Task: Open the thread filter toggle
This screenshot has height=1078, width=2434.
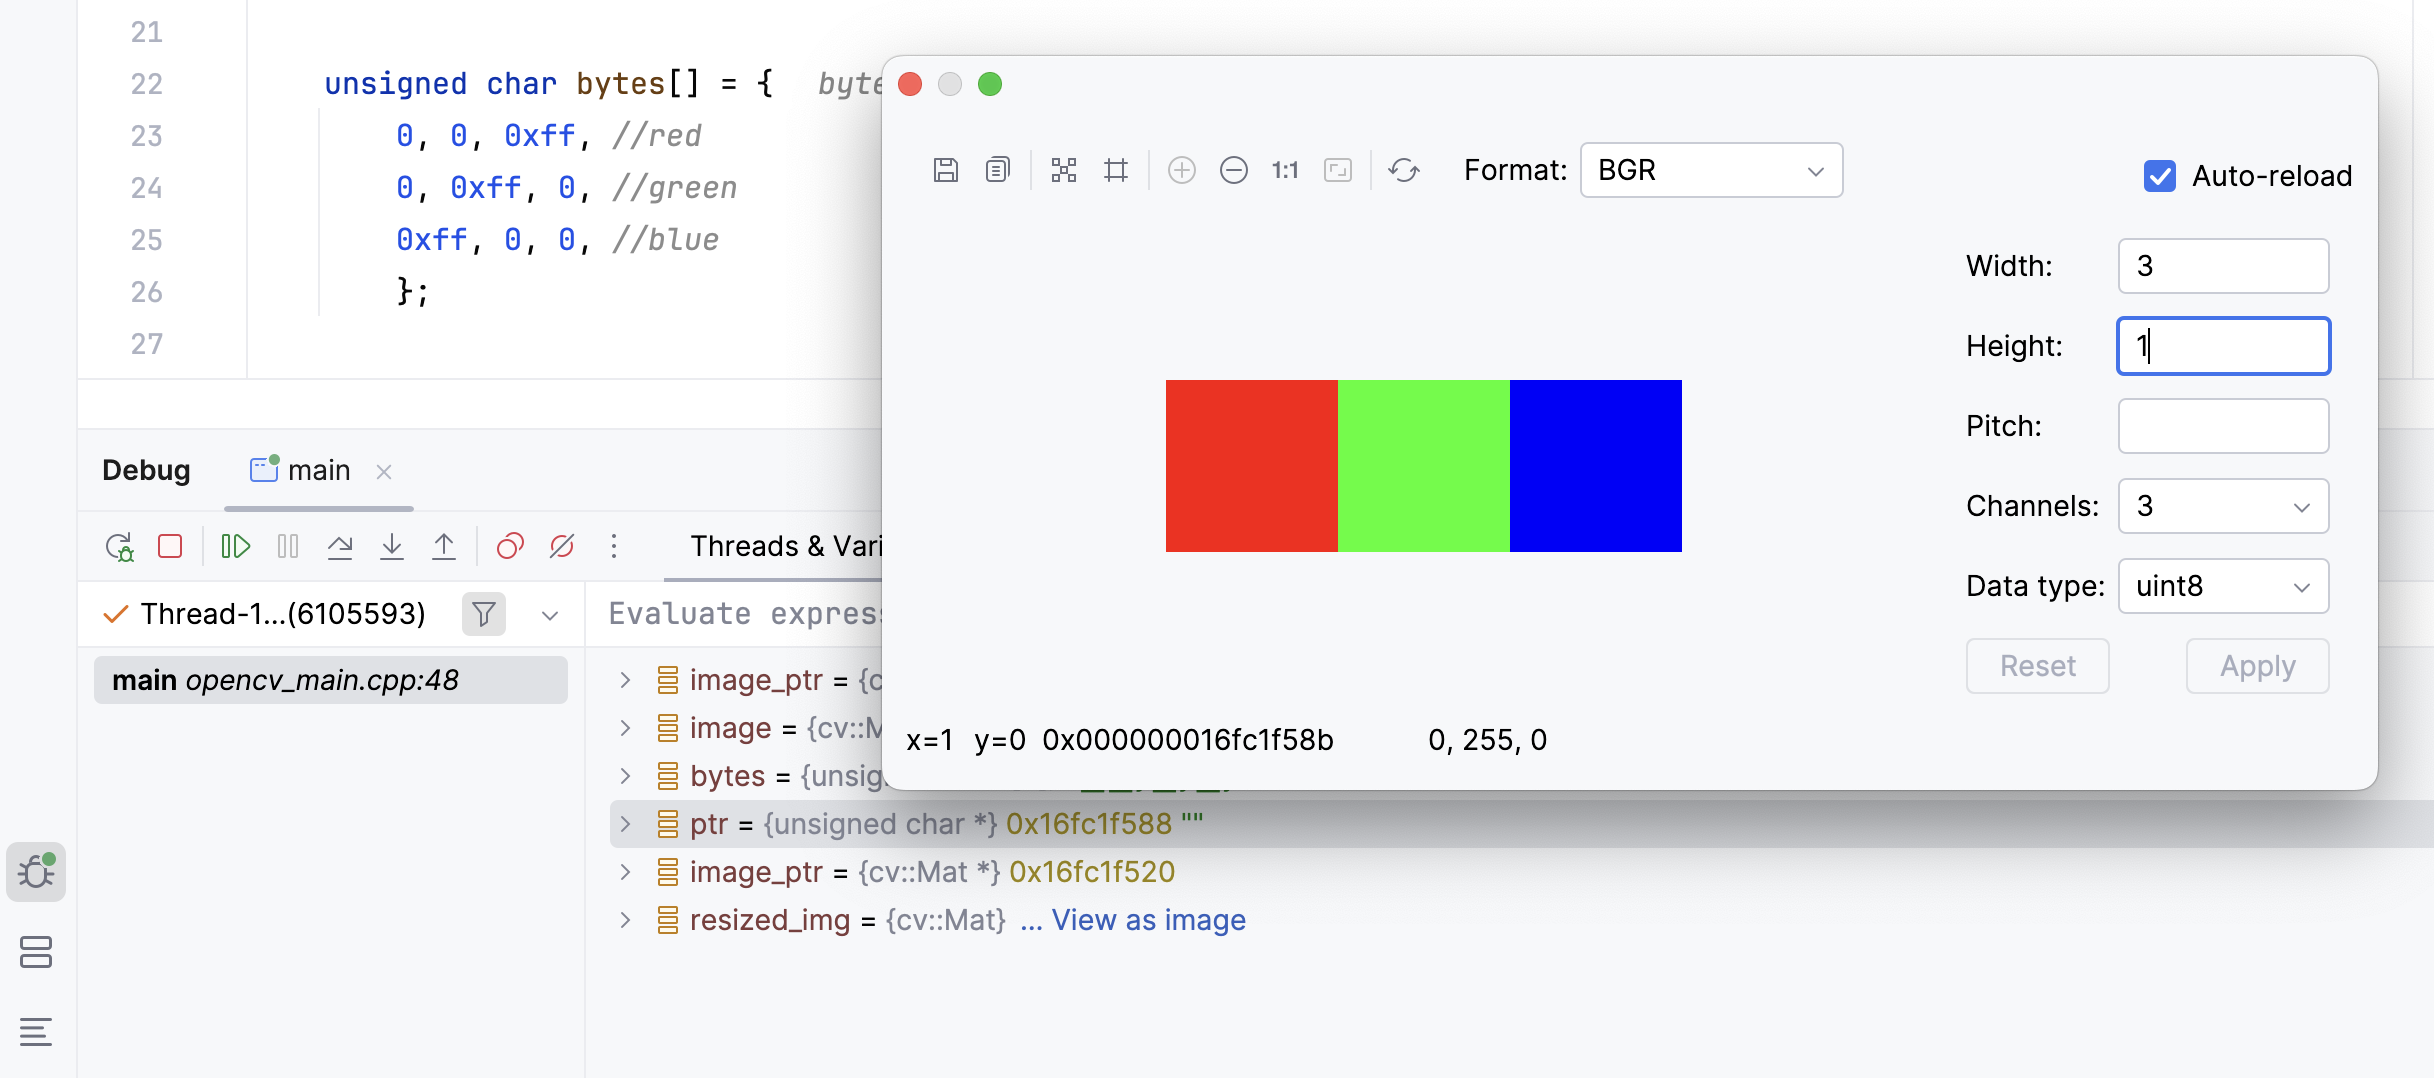Action: (x=483, y=614)
